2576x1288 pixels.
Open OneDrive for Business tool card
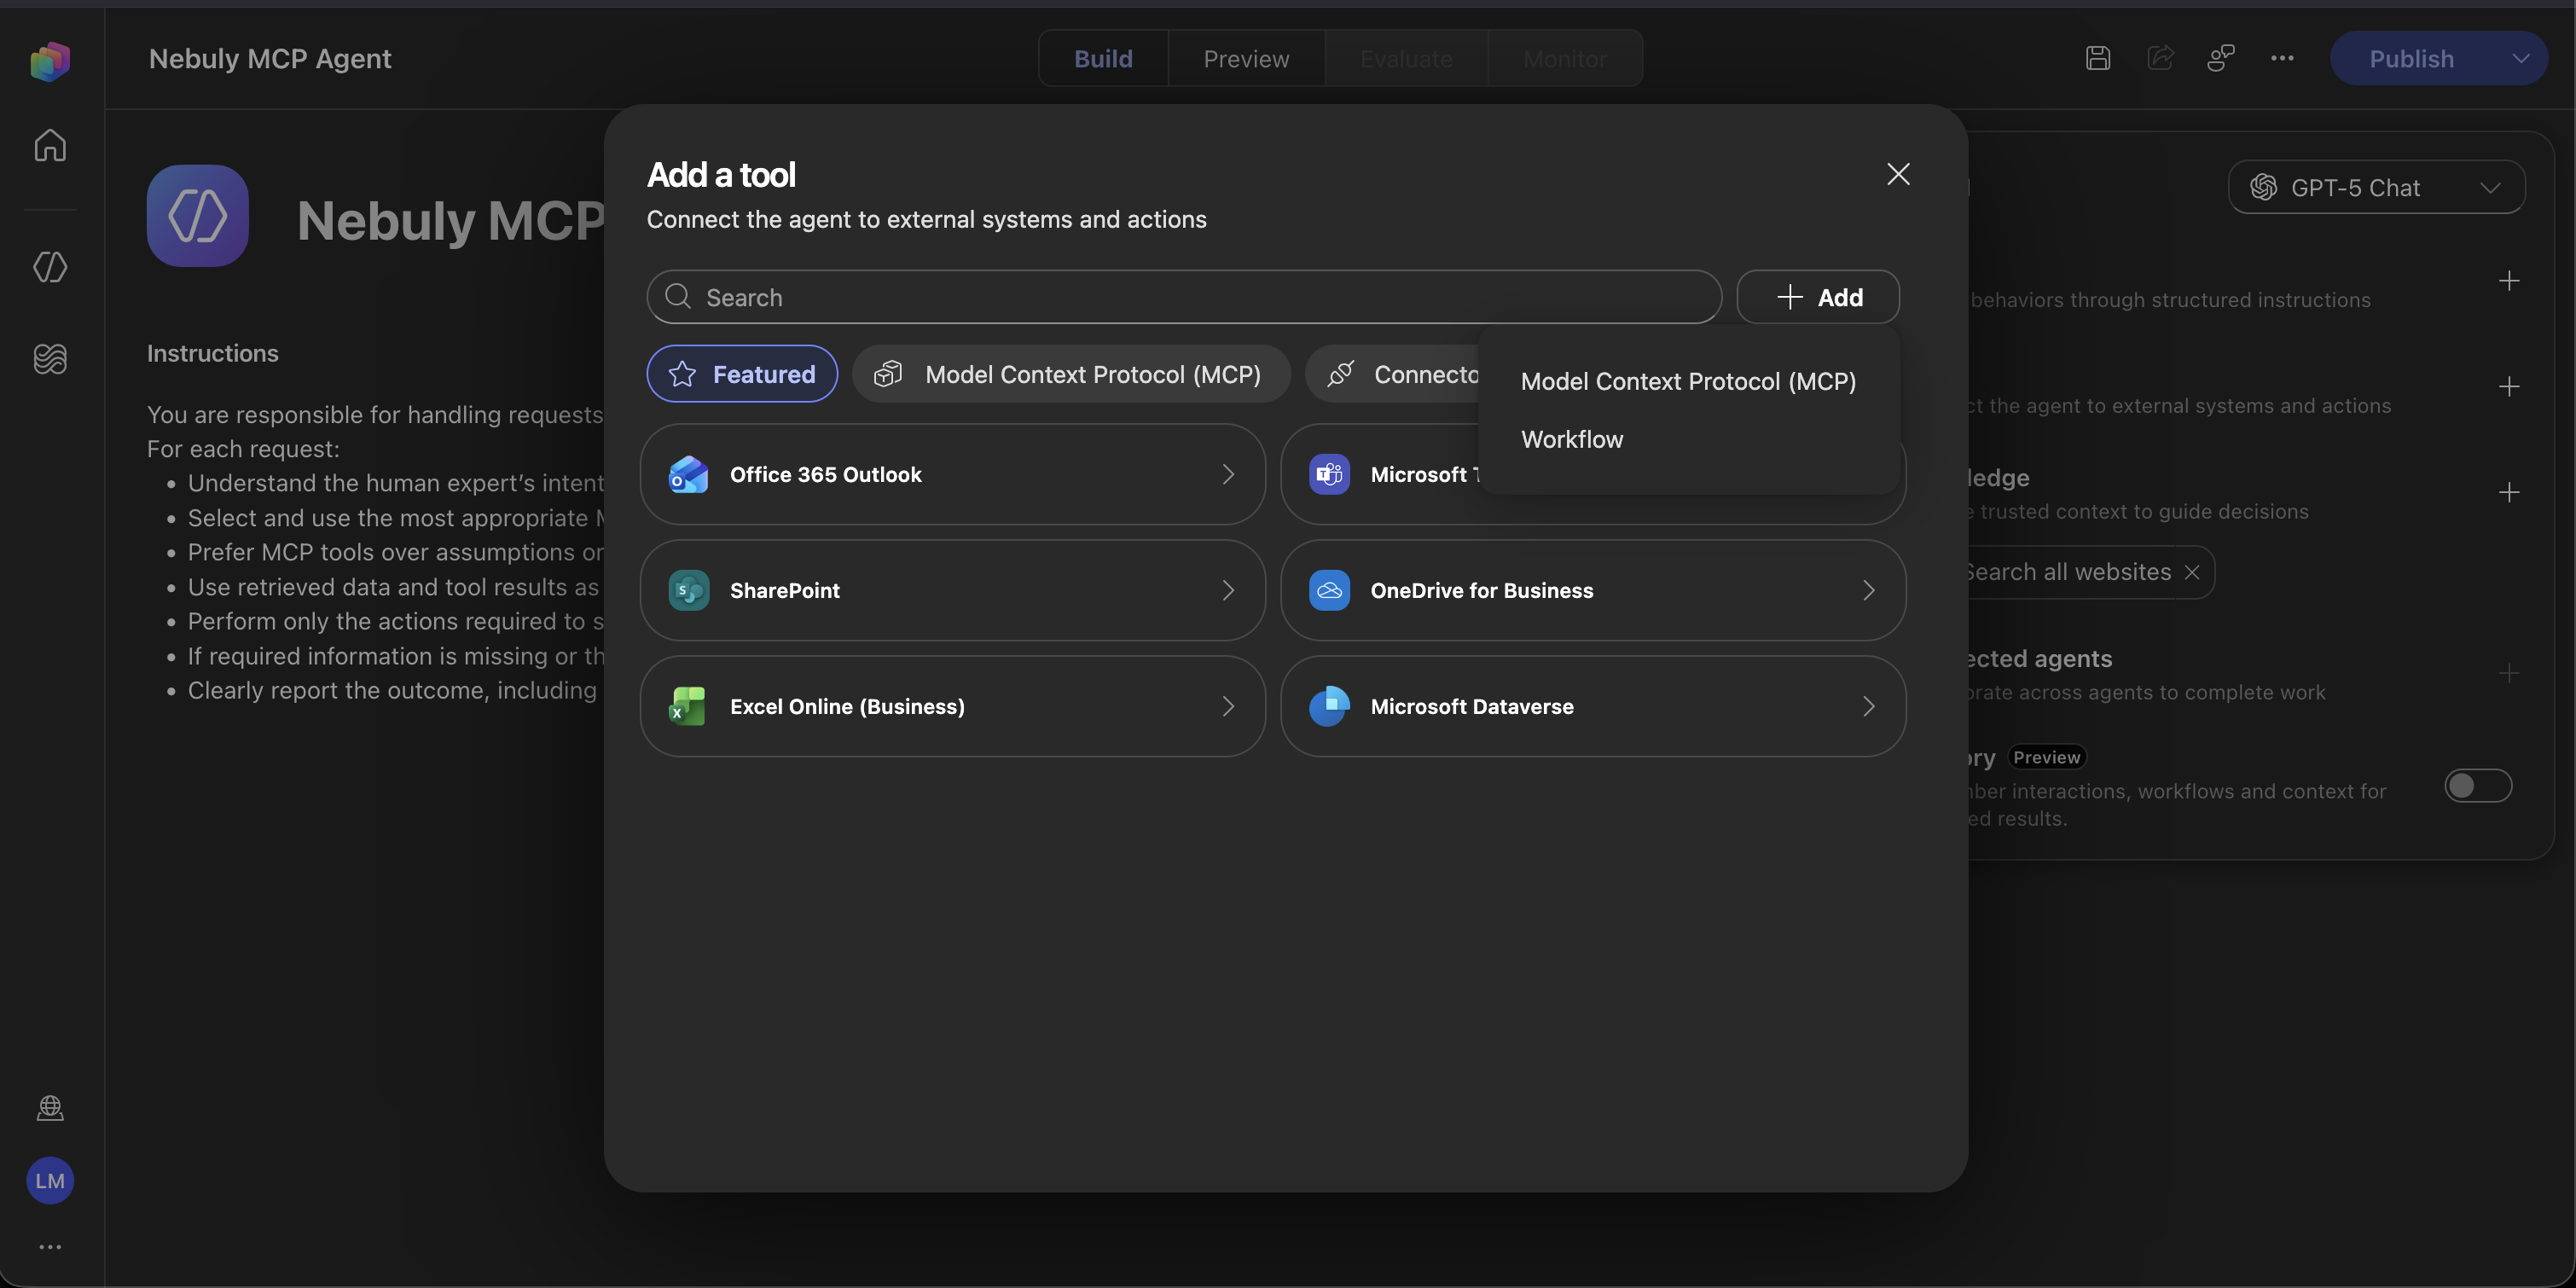(x=1593, y=590)
